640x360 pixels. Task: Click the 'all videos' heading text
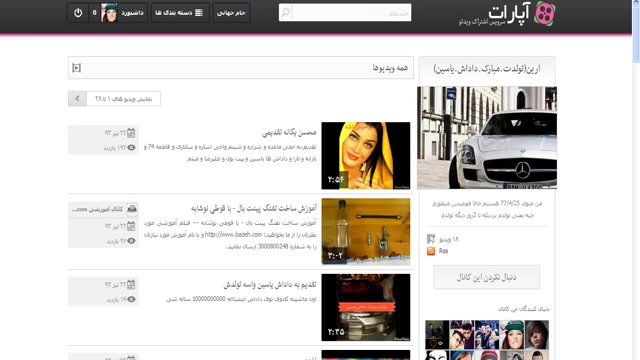point(390,68)
